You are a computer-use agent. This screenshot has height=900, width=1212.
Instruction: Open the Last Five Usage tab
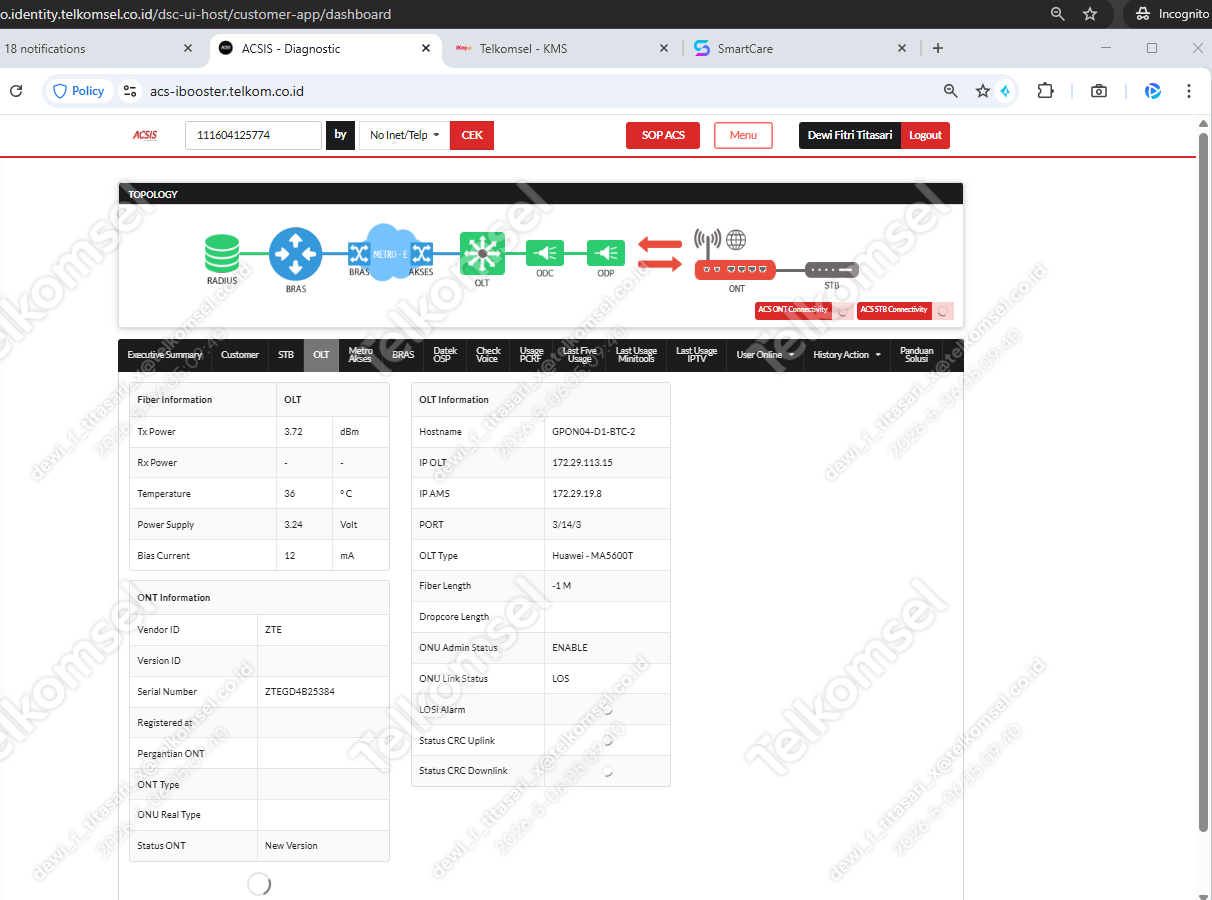579,355
